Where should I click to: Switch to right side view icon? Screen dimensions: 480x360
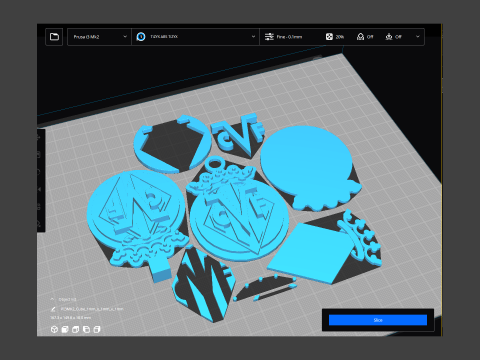pos(97,330)
